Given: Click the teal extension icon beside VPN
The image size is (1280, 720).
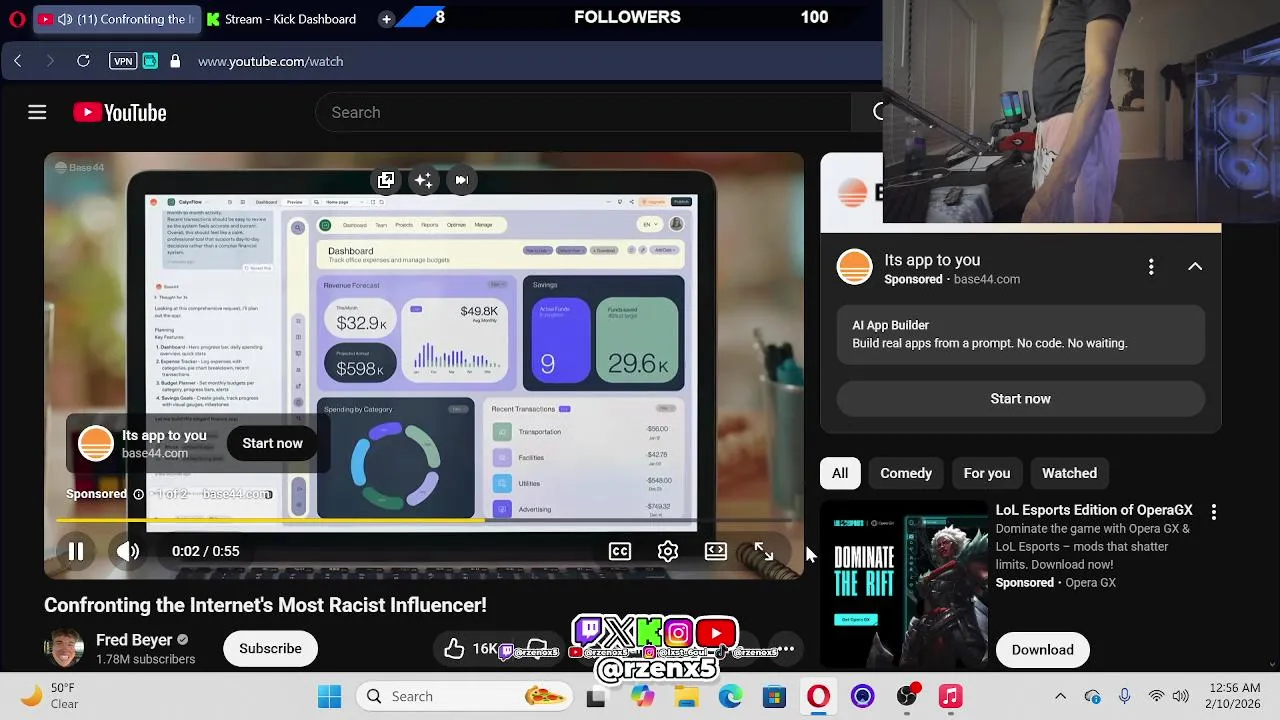Looking at the screenshot, I should pyautogui.click(x=150, y=61).
